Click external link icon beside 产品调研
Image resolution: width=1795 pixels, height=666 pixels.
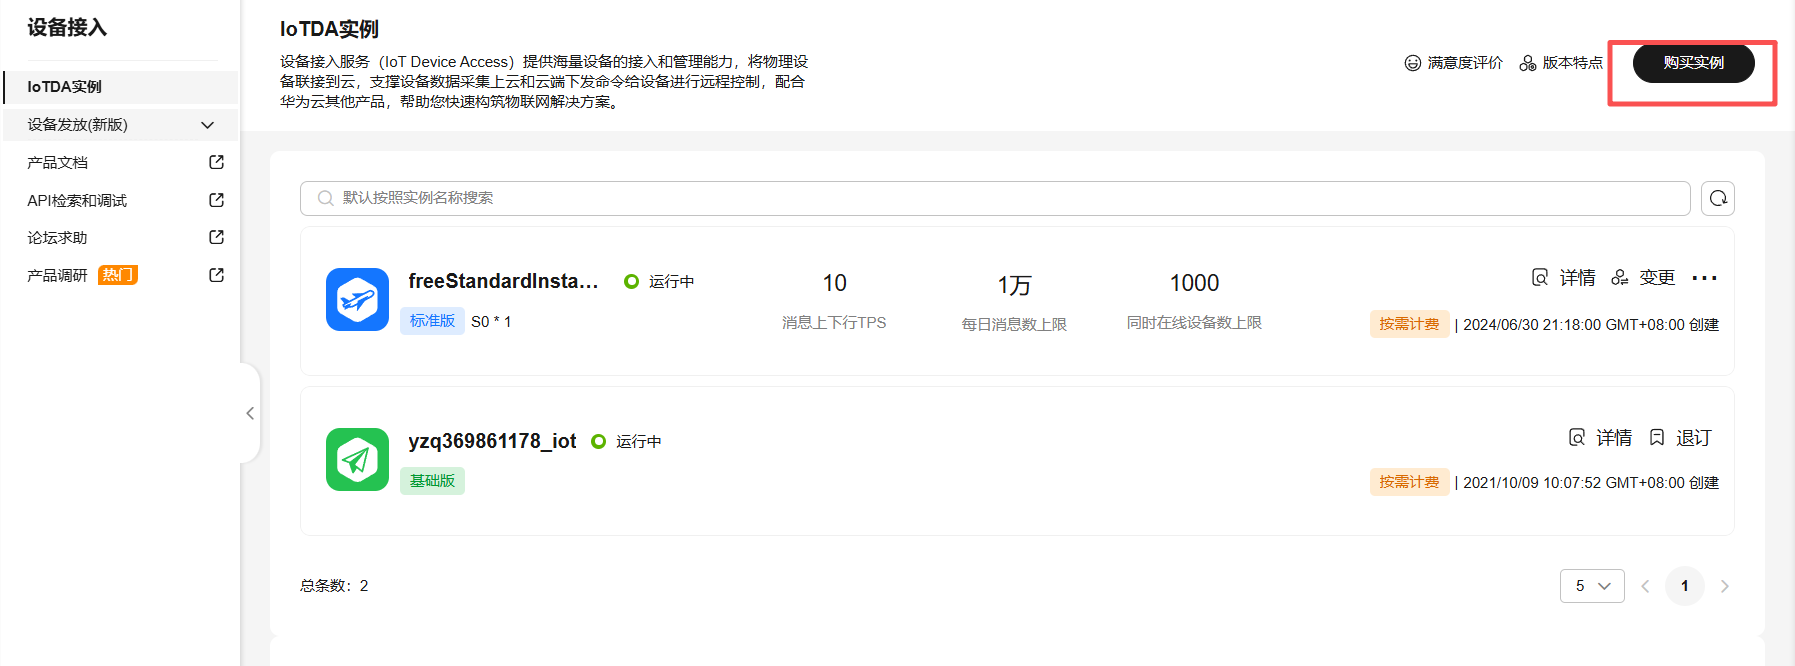(x=216, y=275)
